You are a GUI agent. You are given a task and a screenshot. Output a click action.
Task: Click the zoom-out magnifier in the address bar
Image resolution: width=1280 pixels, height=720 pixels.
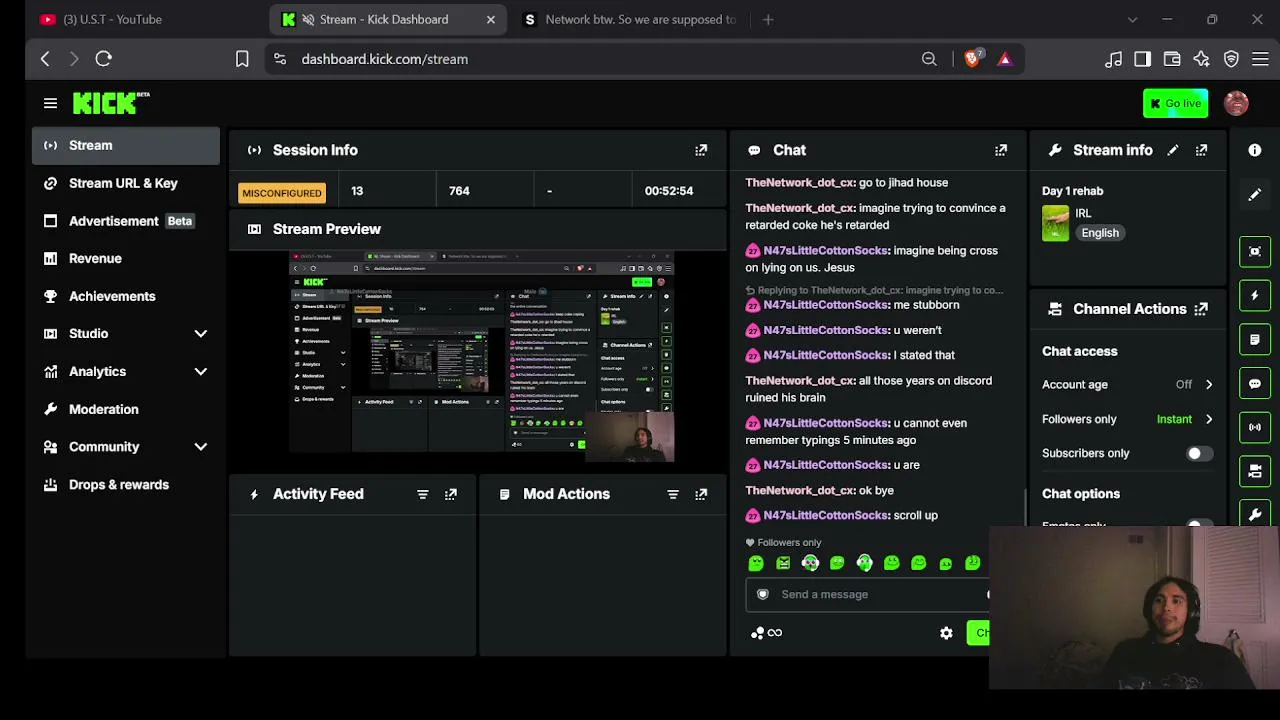point(929,59)
